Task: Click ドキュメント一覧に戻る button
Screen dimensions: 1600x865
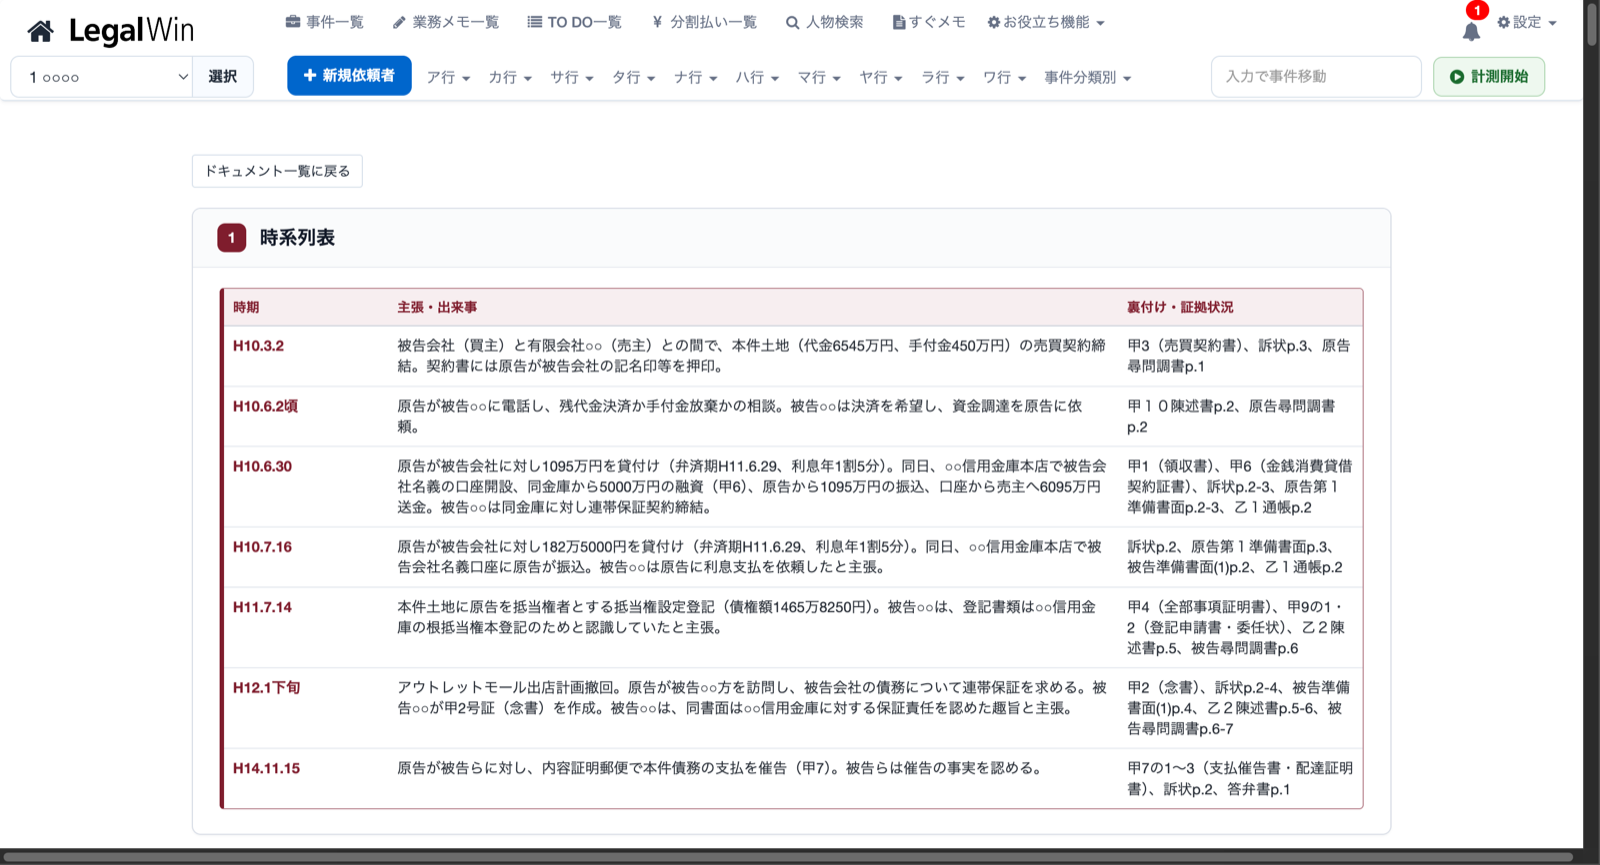Action: tap(277, 171)
